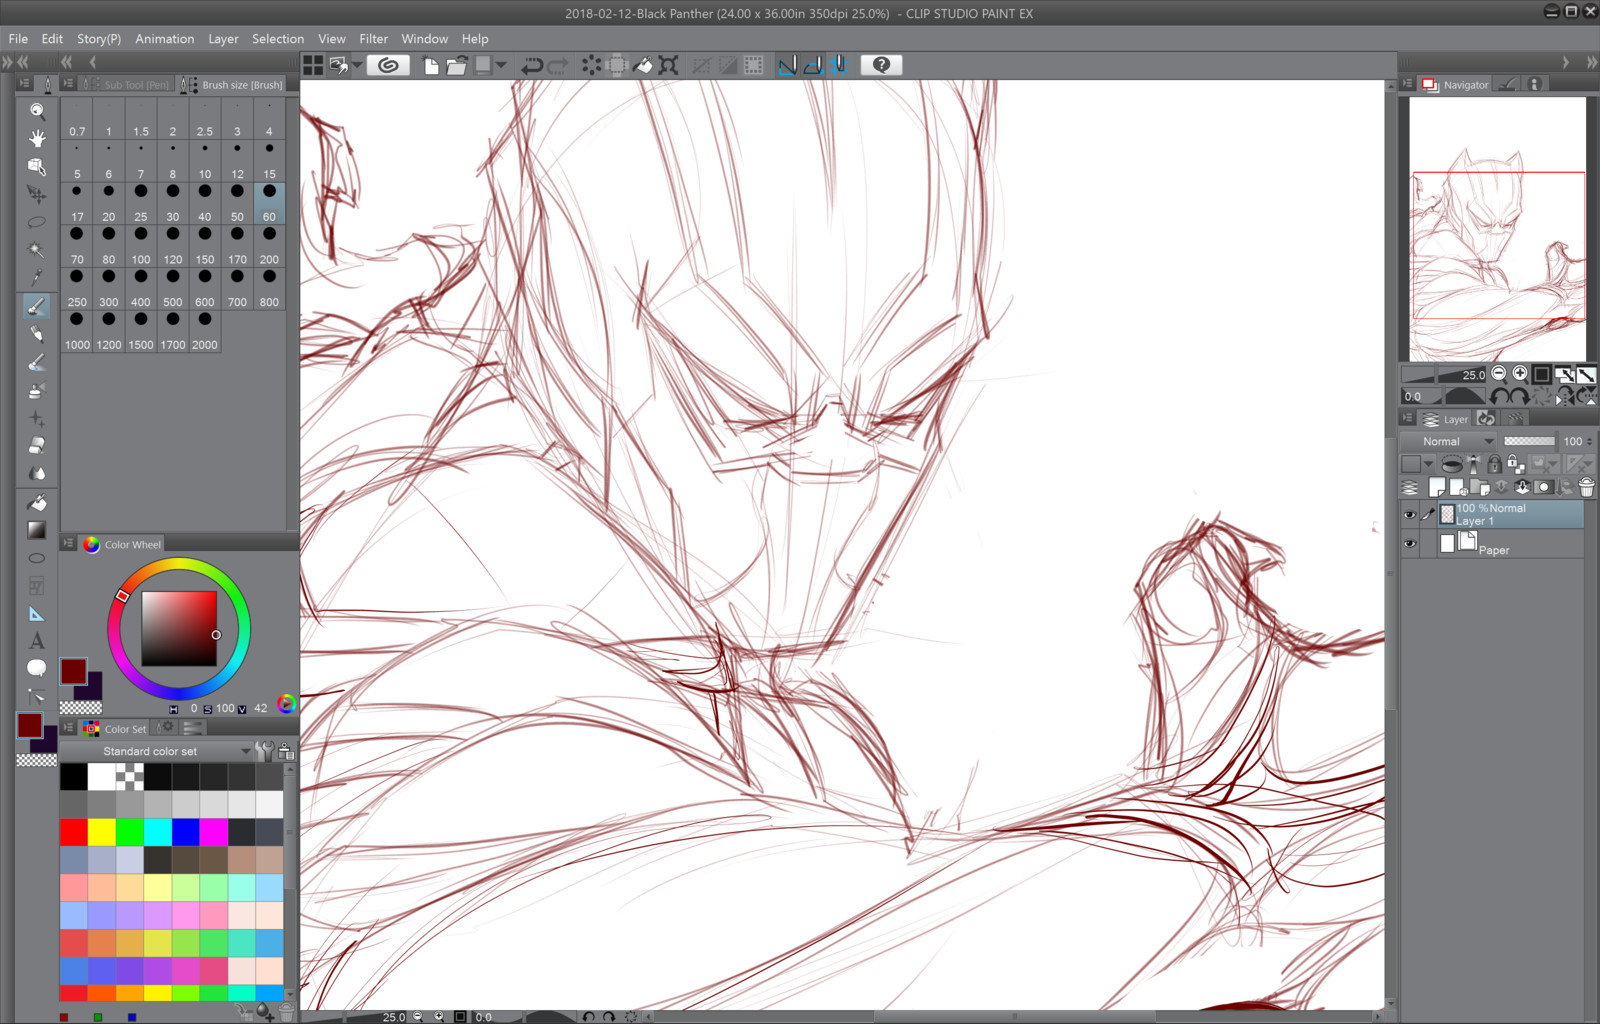Select the Eraser tool
1600x1024 pixels.
(x=37, y=445)
